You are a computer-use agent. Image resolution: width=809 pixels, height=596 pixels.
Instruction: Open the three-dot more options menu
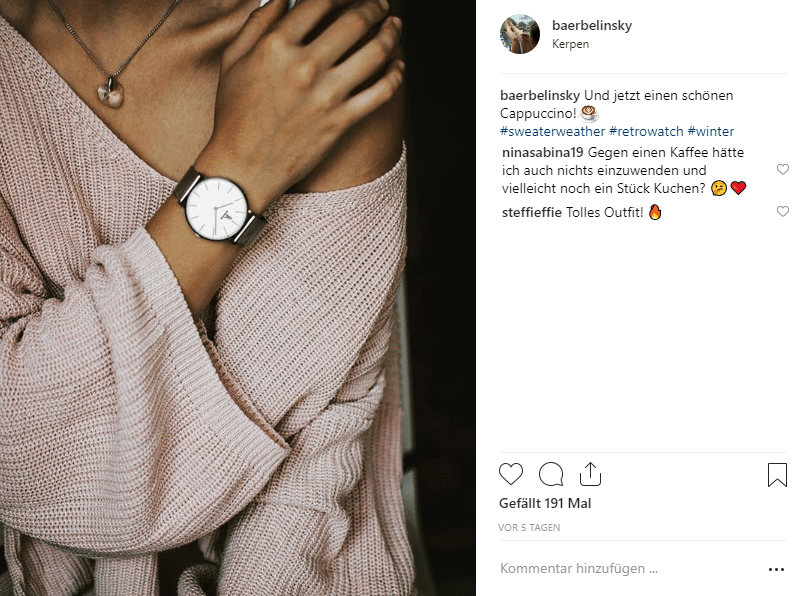coord(776,569)
